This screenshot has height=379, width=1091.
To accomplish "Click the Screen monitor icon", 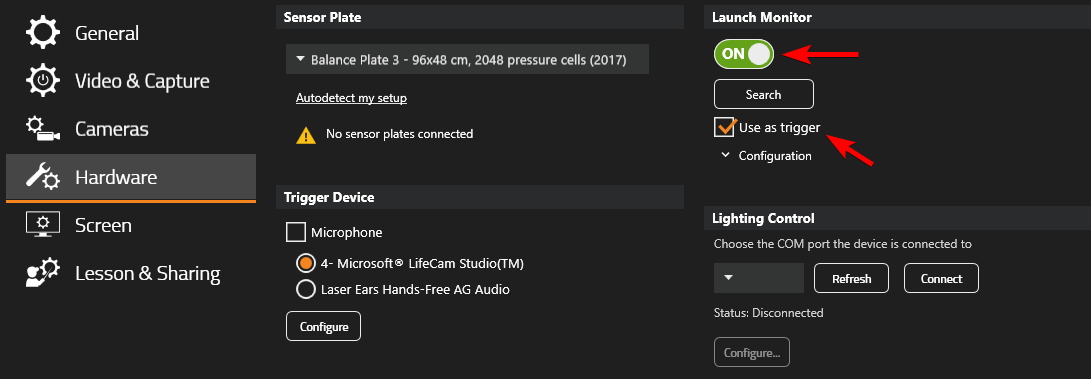I will coord(42,225).
